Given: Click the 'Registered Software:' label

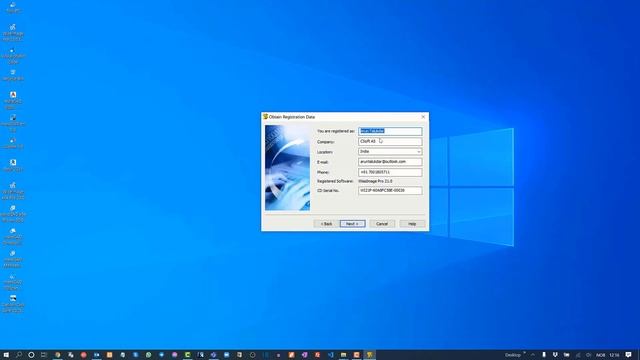Looking at the screenshot, I should click(335, 181).
